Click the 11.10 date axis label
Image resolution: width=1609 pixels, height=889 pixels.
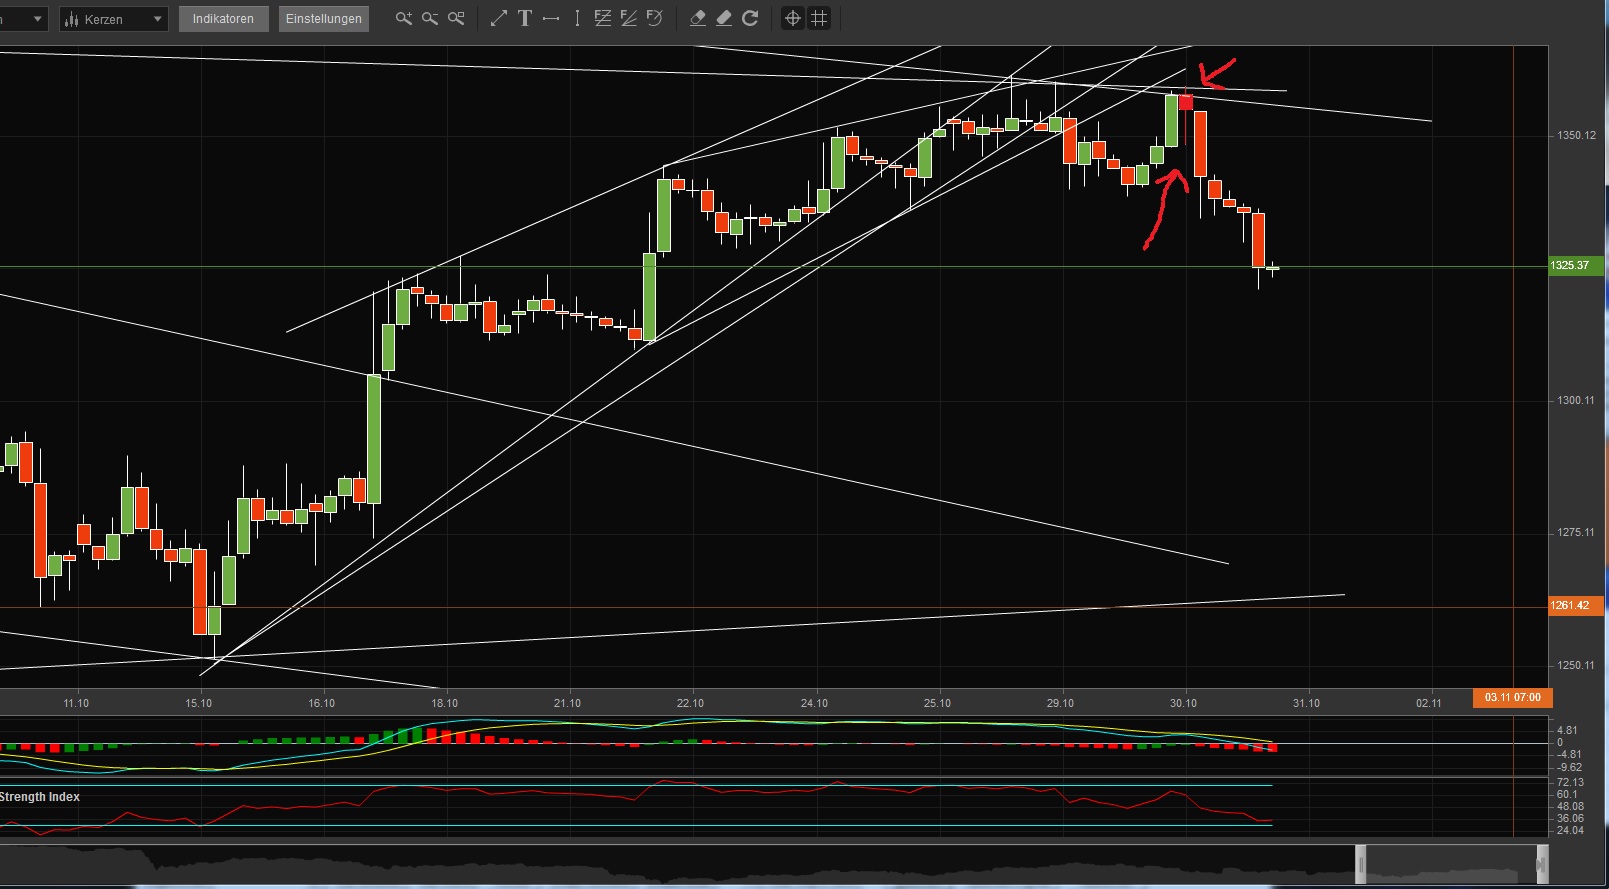(76, 703)
